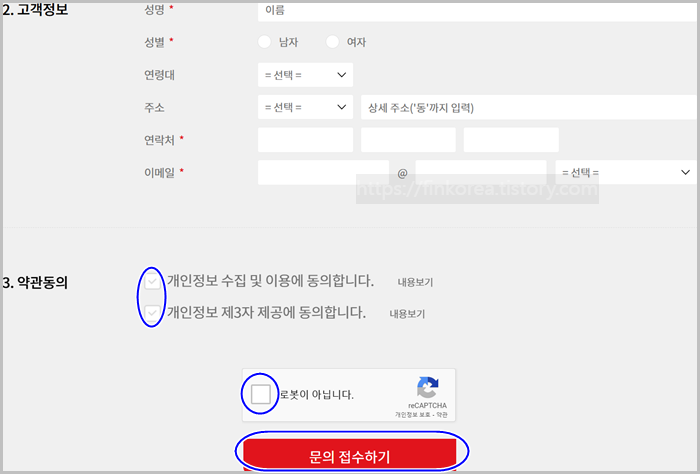Select the 여자 radio button

[x=333, y=42]
